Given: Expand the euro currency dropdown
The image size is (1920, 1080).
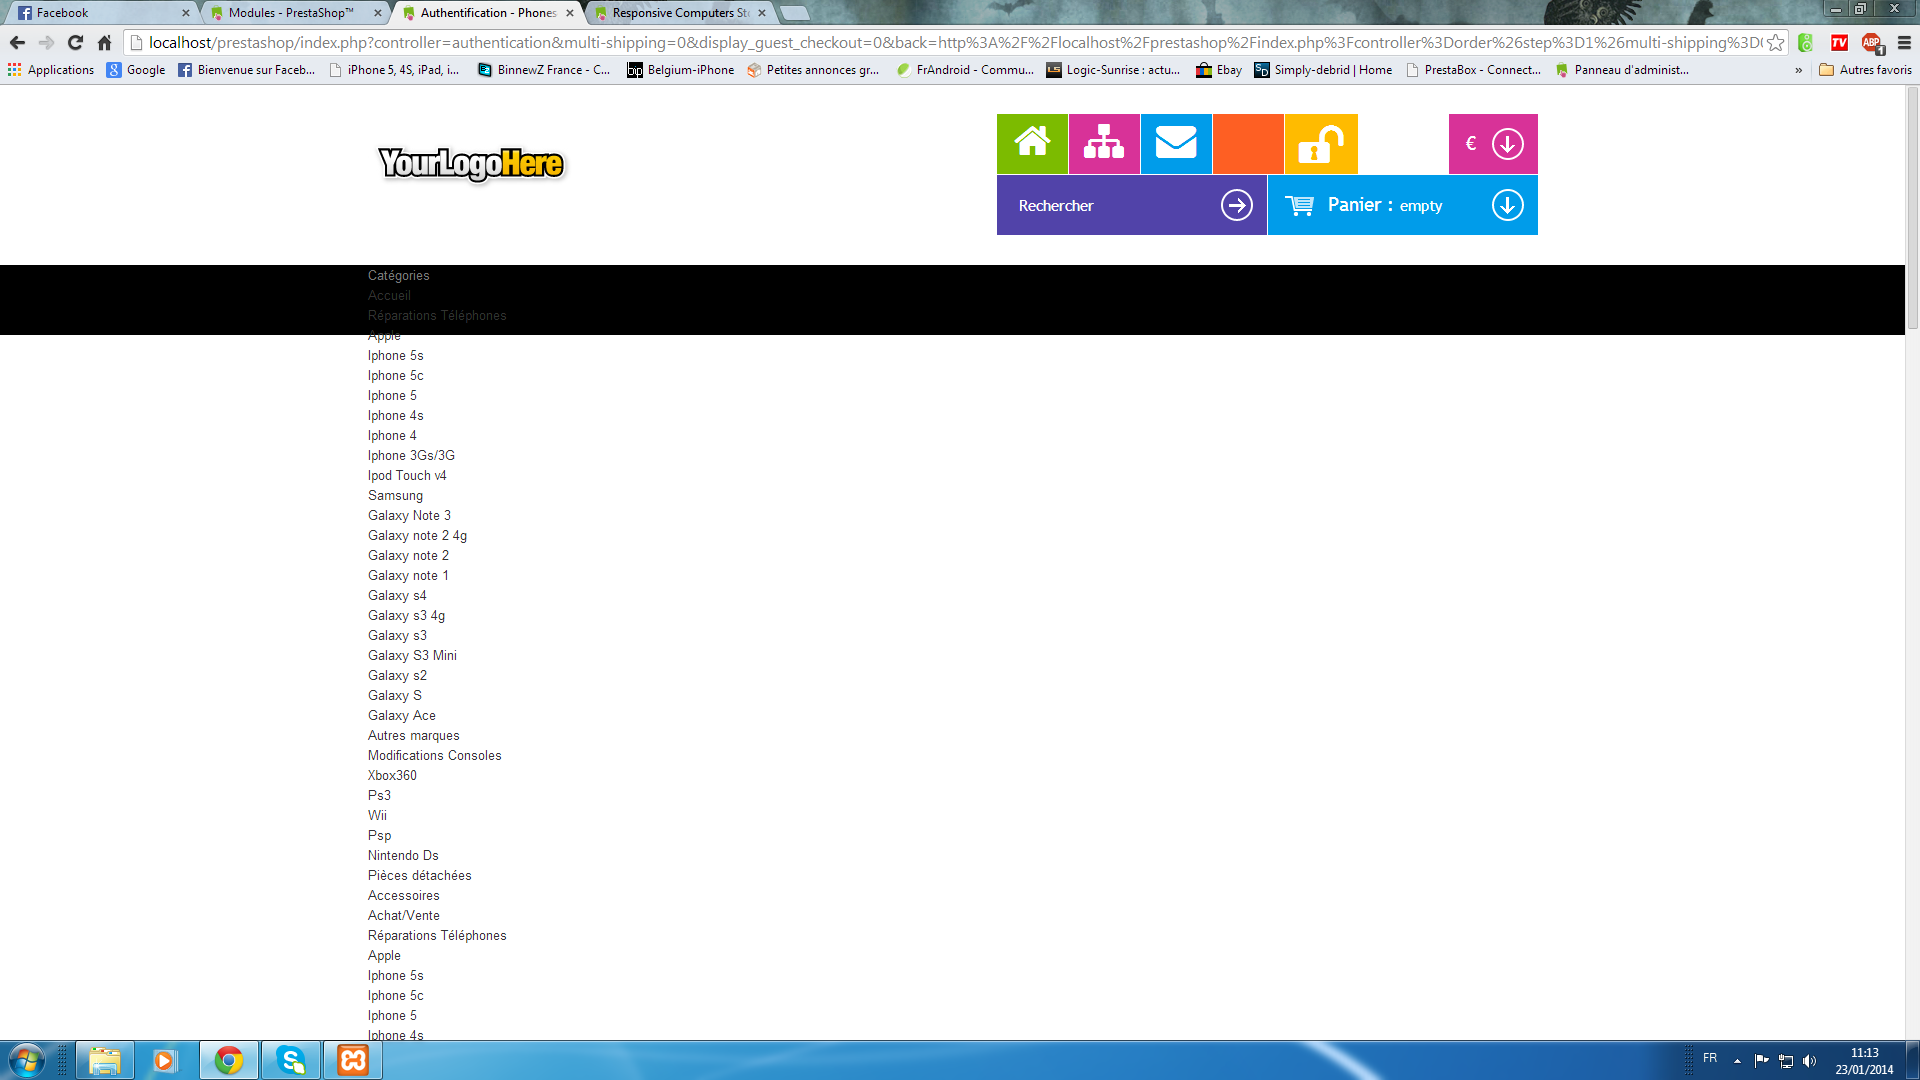Looking at the screenshot, I should pyautogui.click(x=1507, y=143).
